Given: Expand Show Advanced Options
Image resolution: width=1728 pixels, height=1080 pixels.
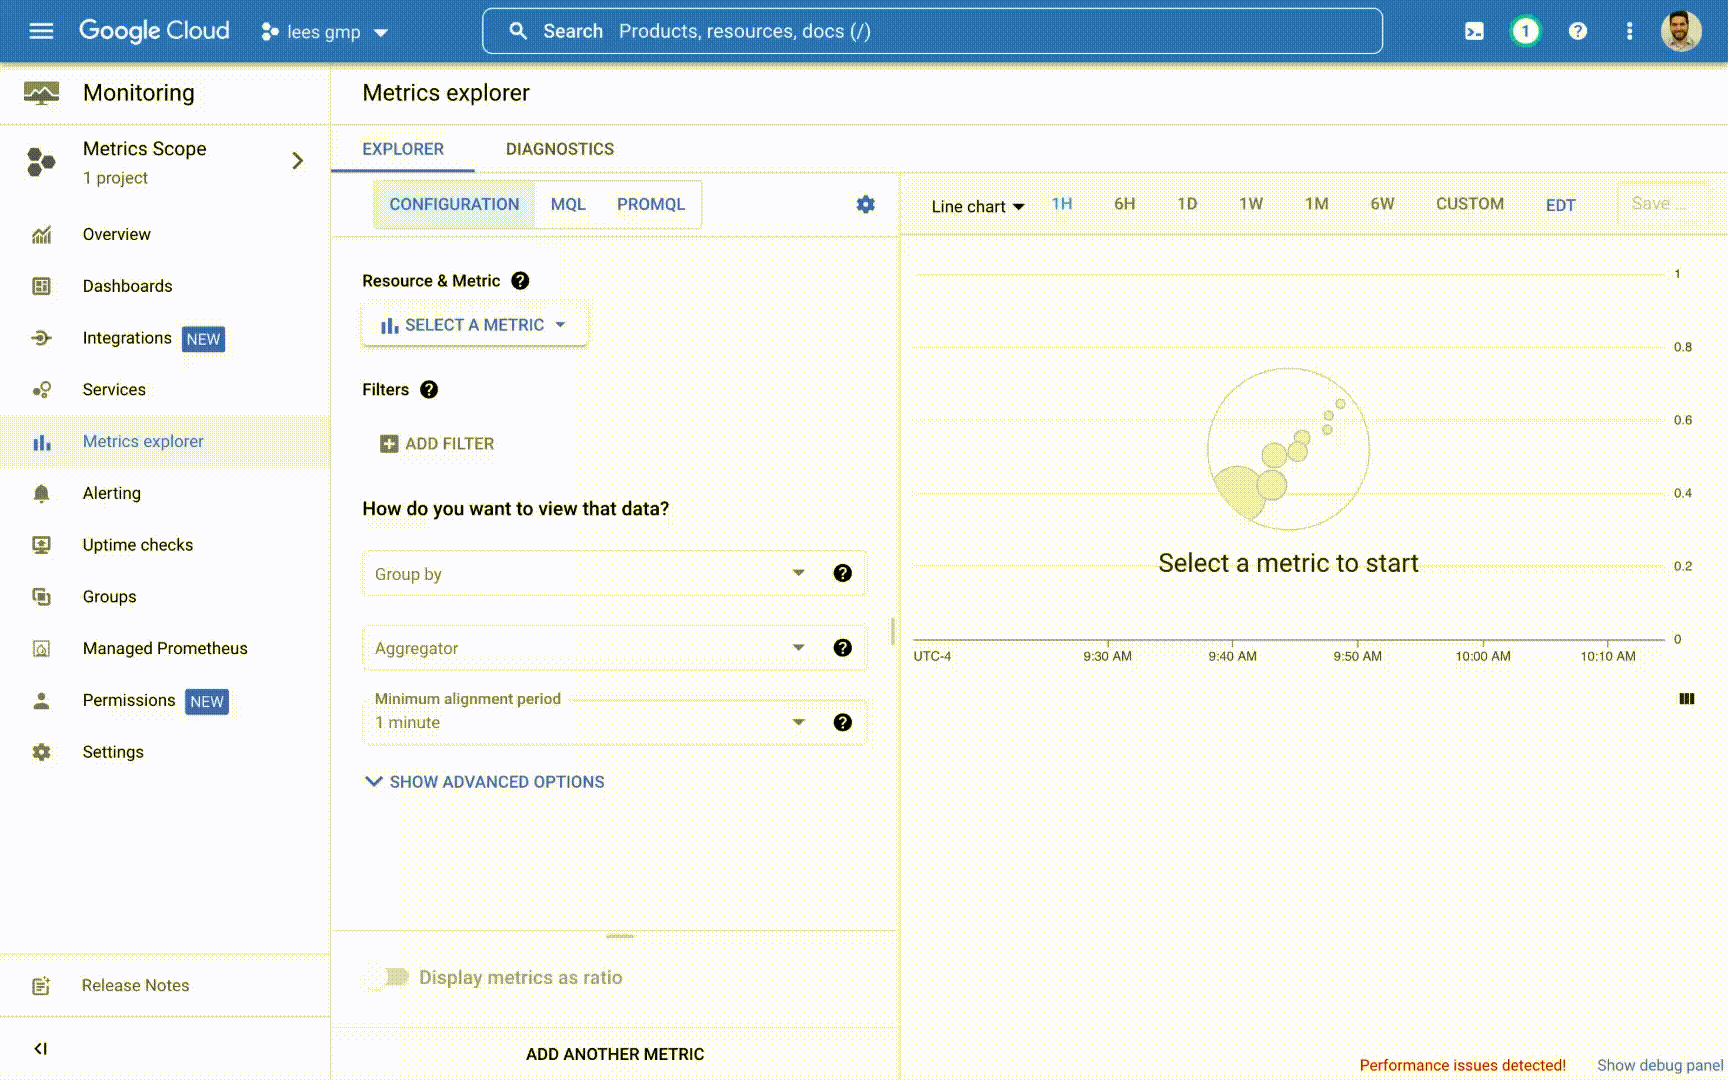Looking at the screenshot, I should [485, 782].
